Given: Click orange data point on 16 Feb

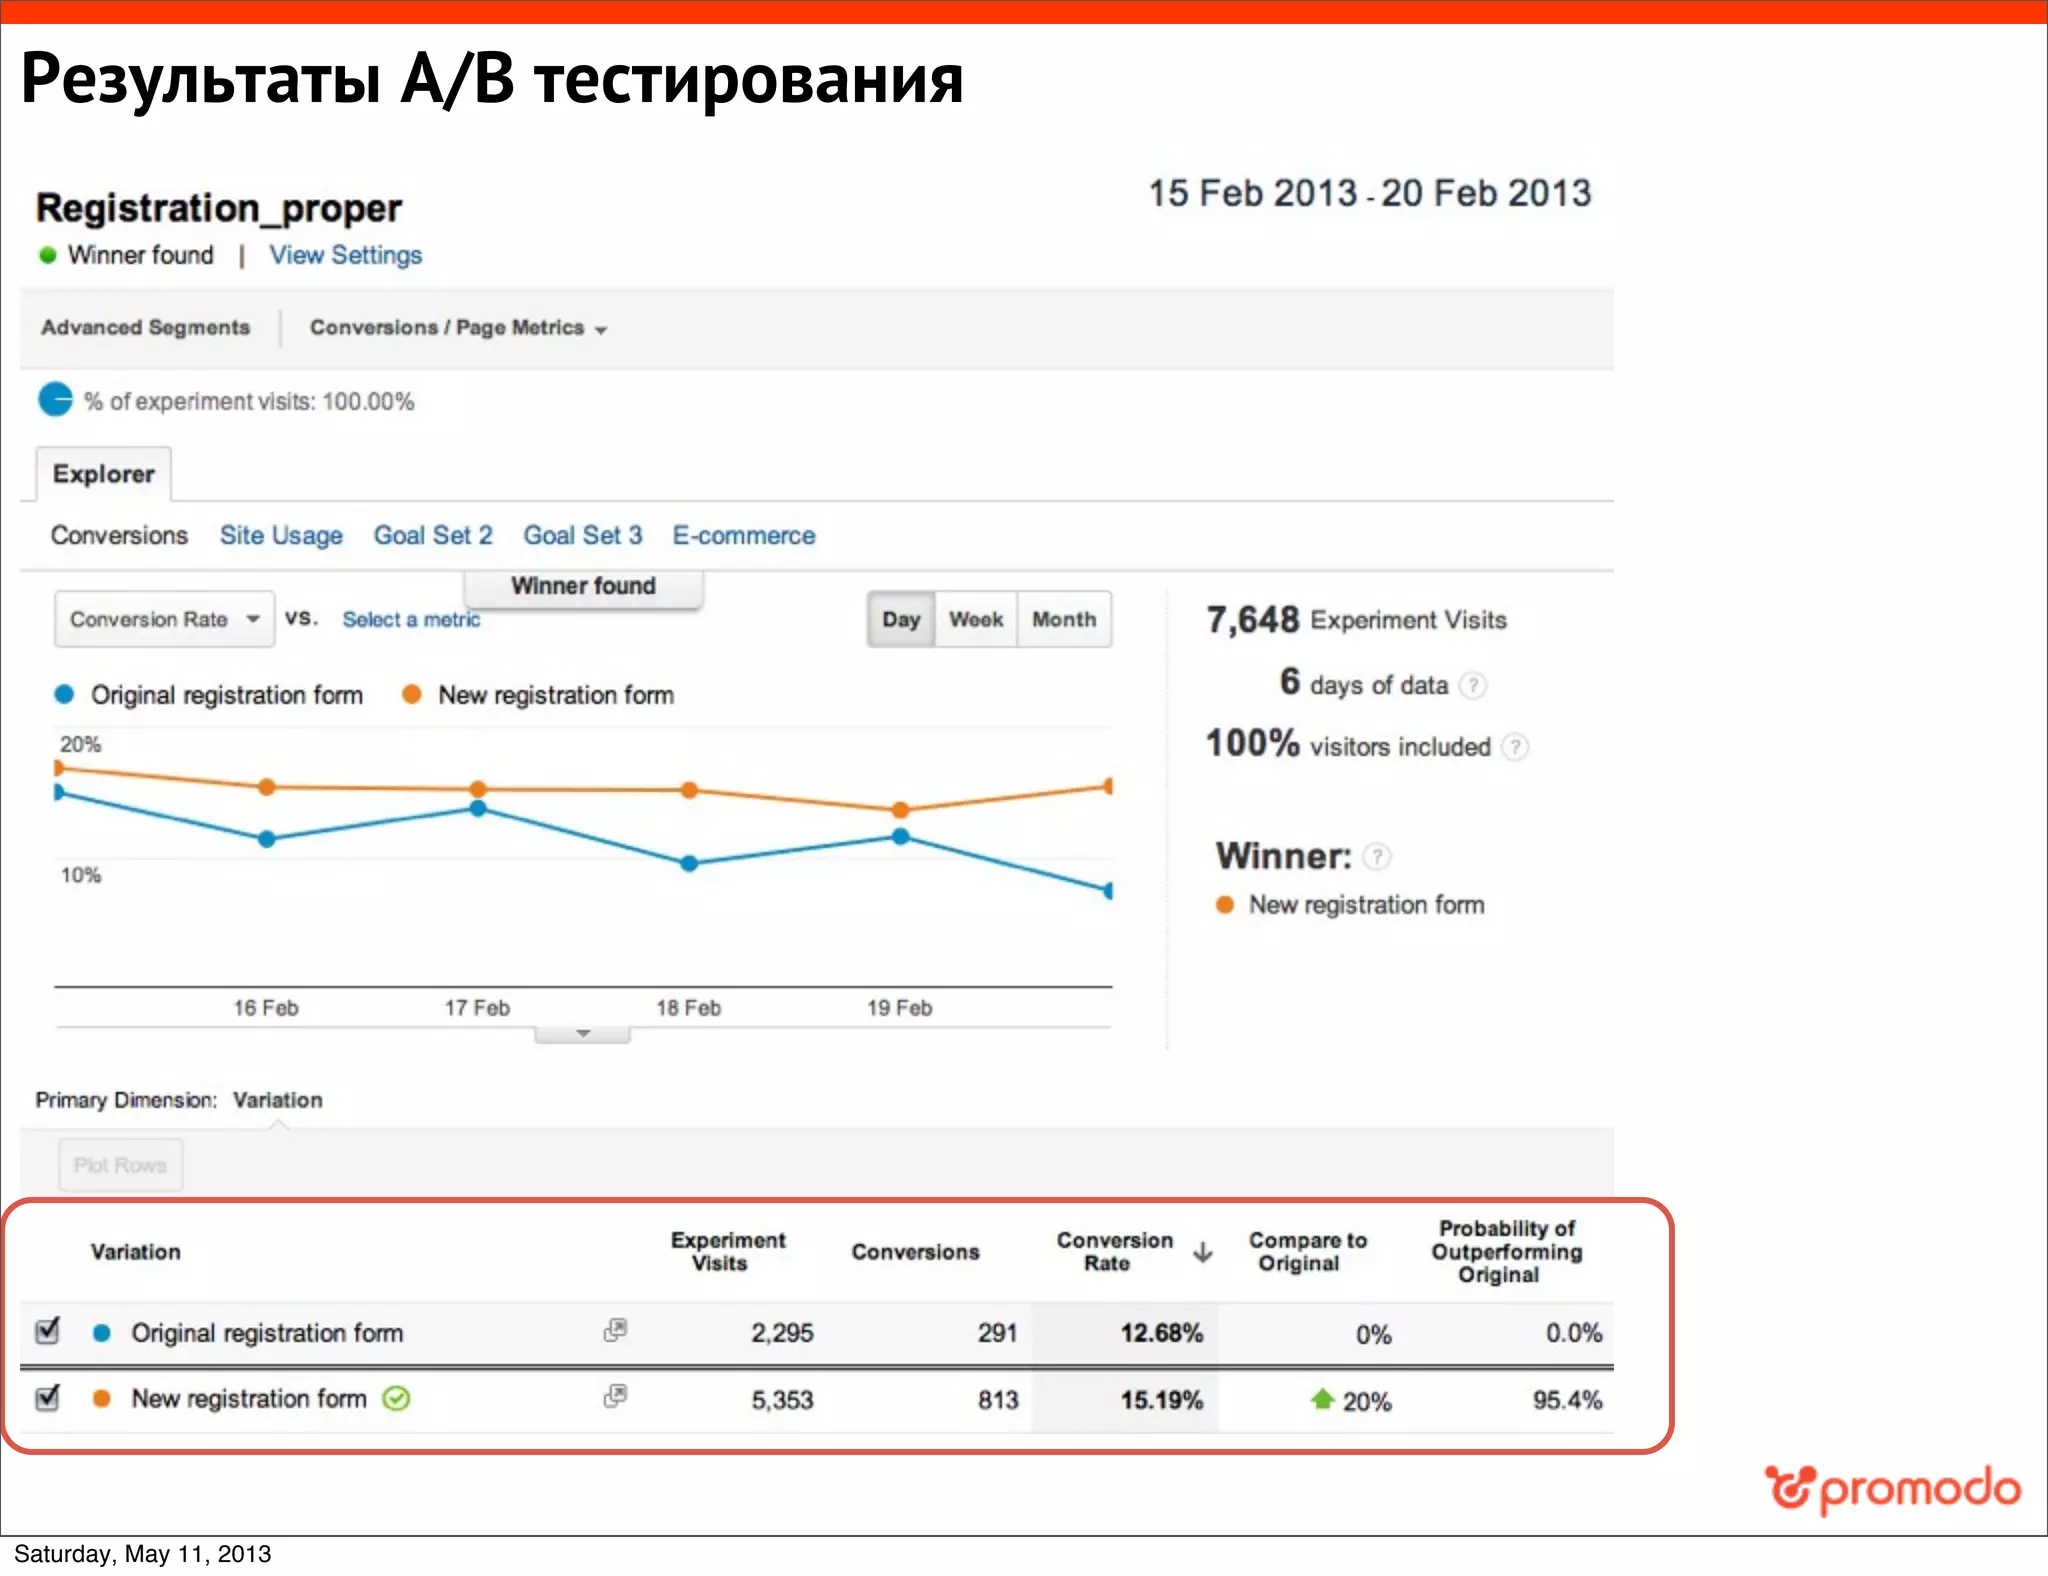Looking at the screenshot, I should pyautogui.click(x=266, y=787).
